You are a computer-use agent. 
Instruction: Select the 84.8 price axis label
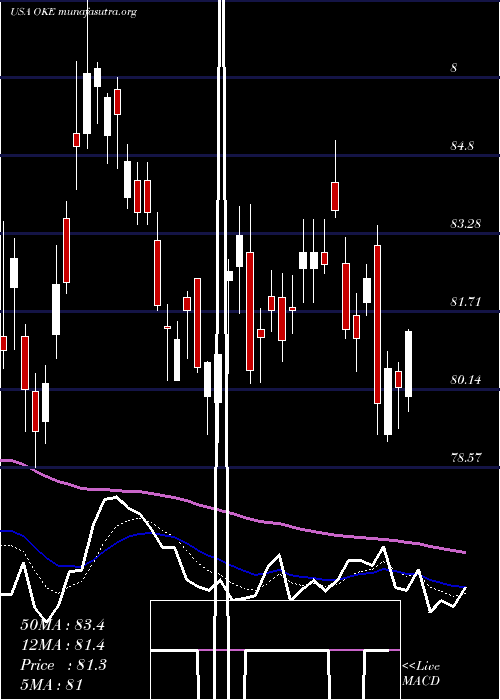[462, 146]
